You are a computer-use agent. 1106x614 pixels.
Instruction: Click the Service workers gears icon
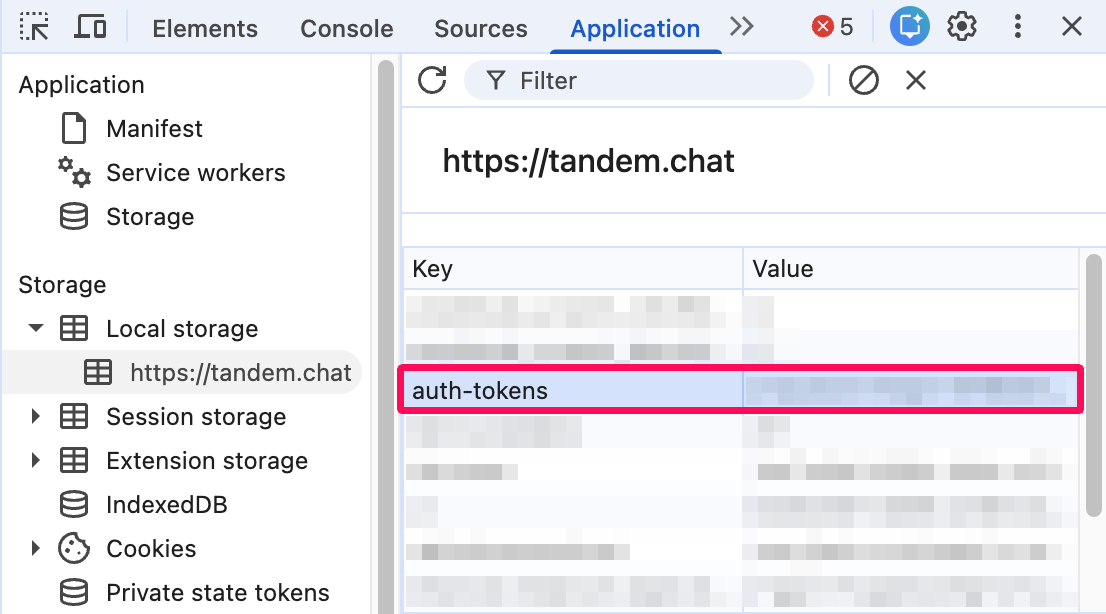[x=74, y=172]
